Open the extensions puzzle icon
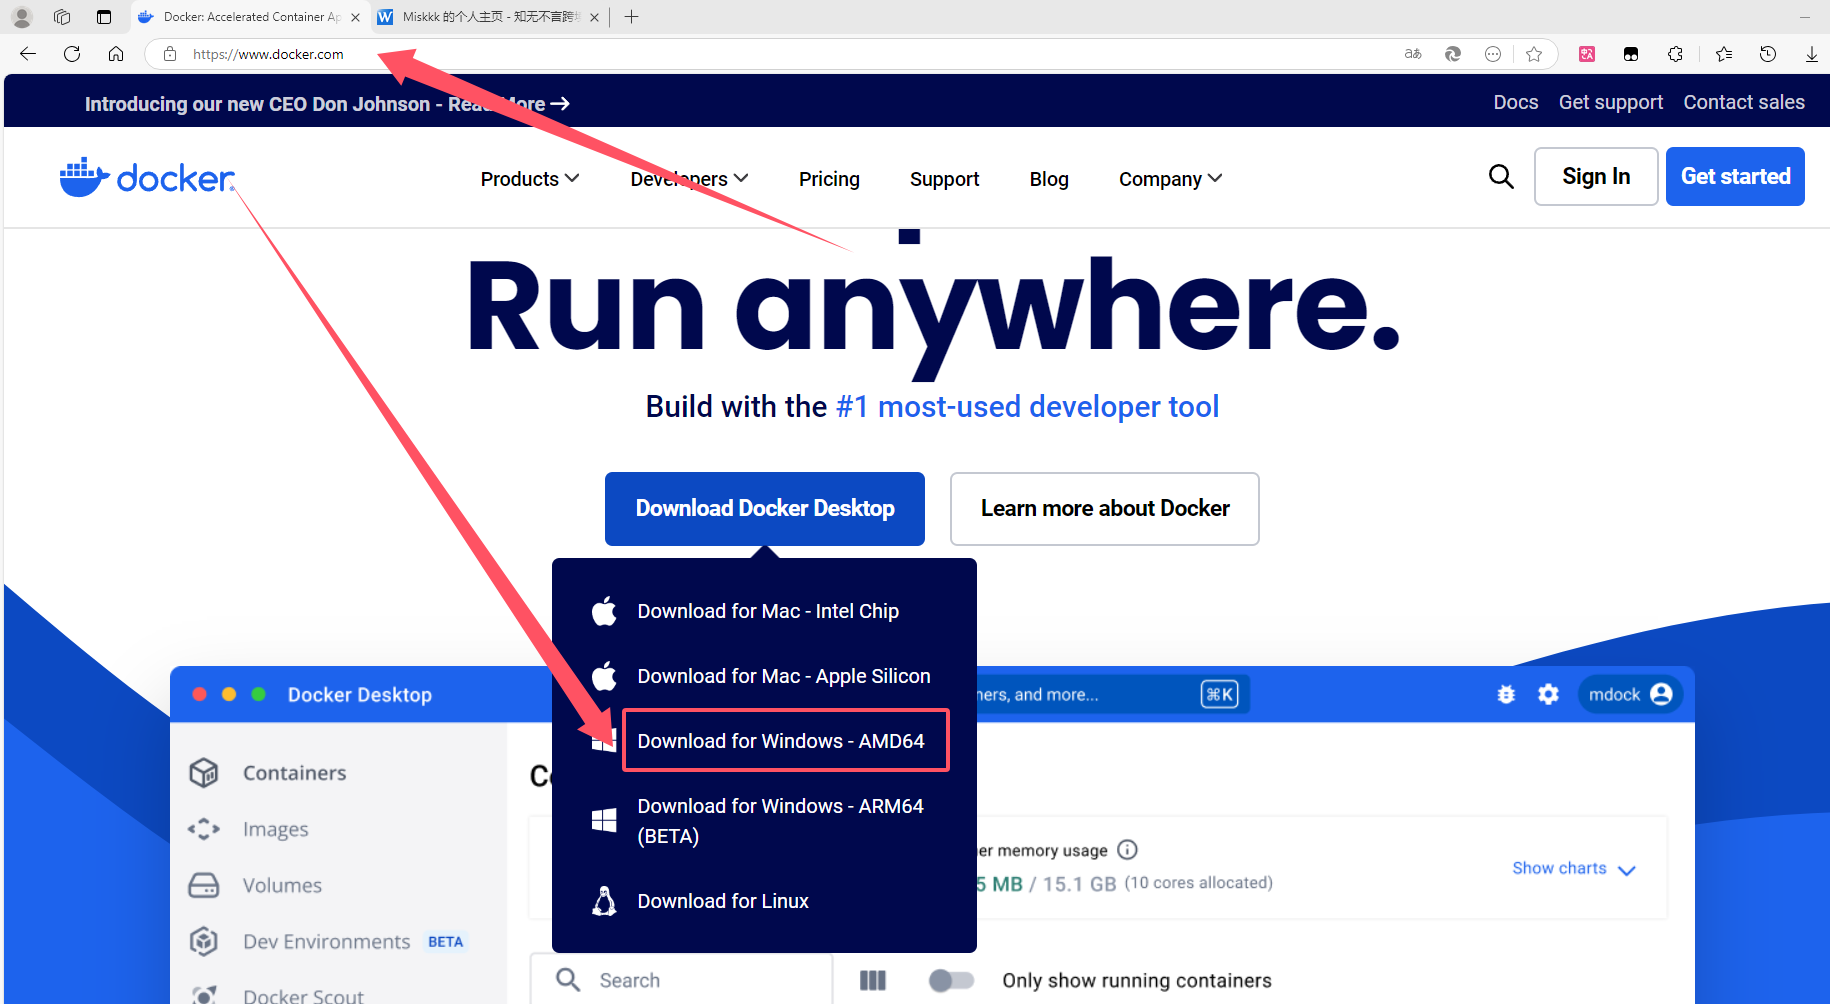Screen dimensions: 1830x1004 tap(1676, 54)
